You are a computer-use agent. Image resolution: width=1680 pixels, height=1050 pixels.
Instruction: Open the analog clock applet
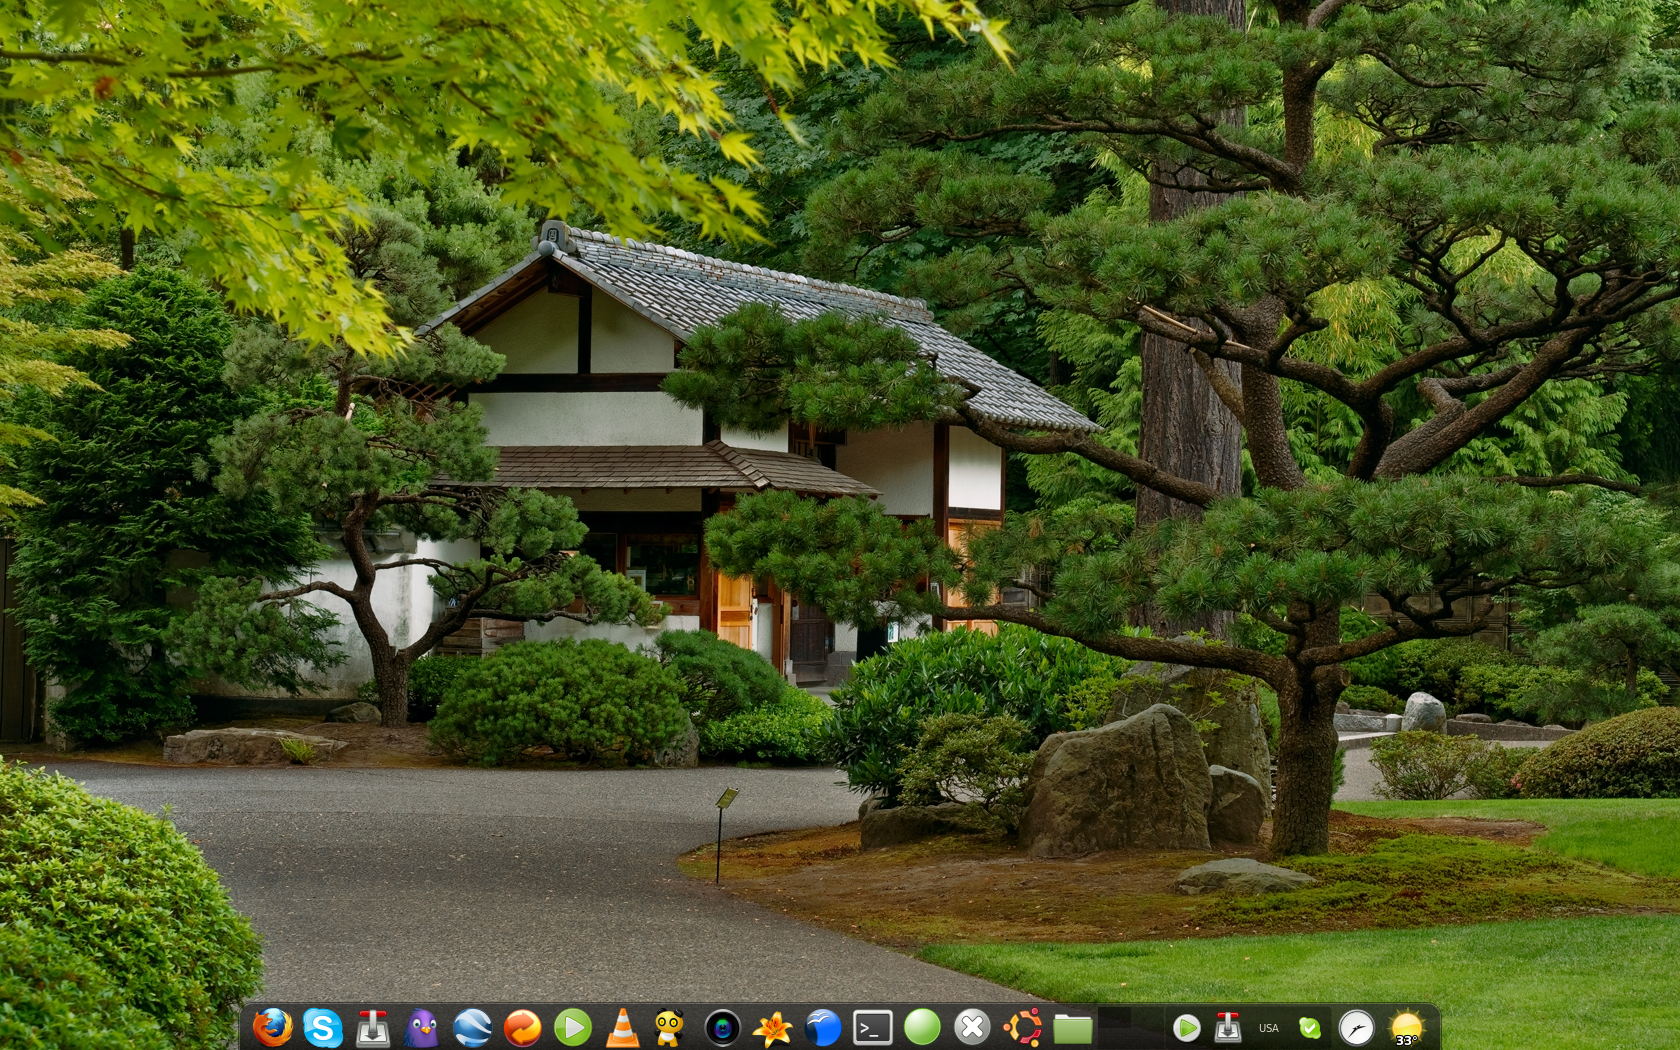coord(1356,1028)
